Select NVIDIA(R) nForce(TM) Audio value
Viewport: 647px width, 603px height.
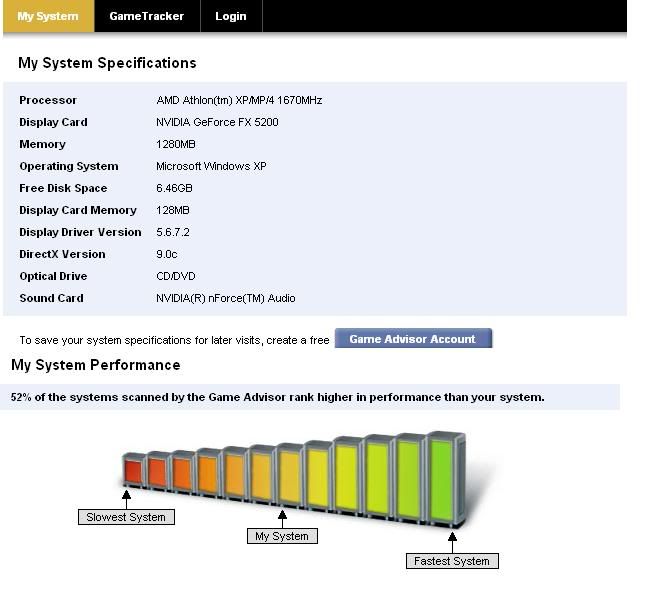(226, 298)
